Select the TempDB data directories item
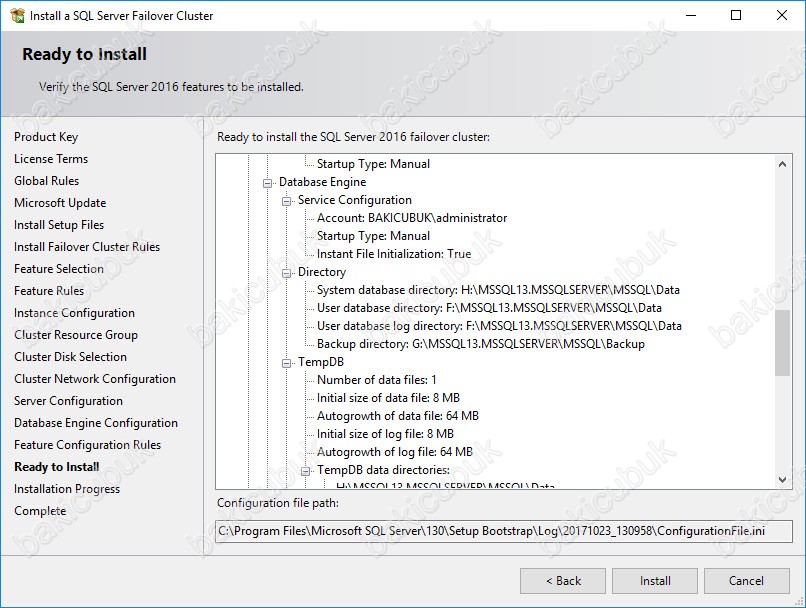 pyautogui.click(x=383, y=470)
